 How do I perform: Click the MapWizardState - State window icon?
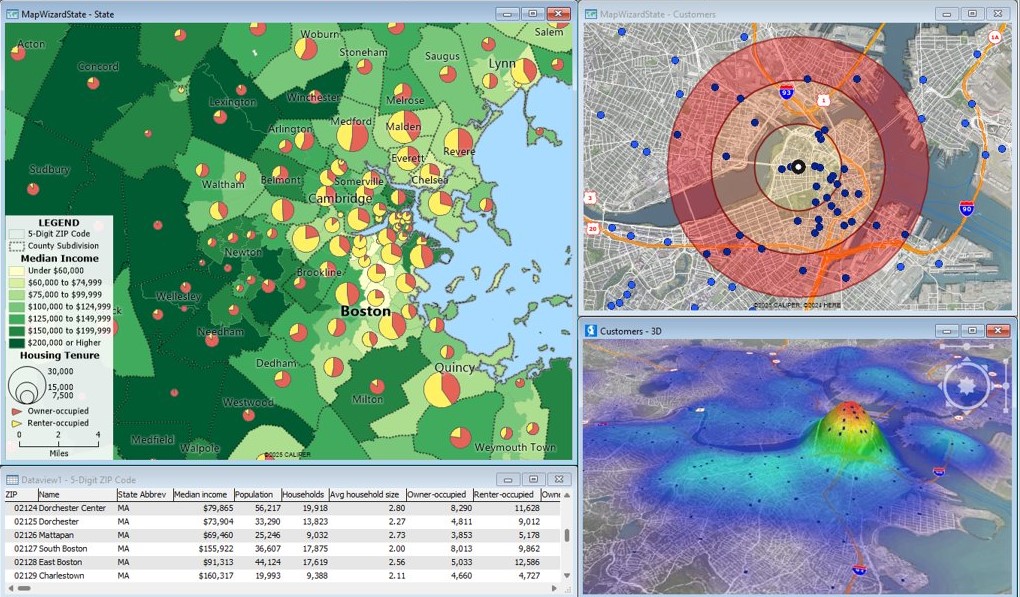11,14
